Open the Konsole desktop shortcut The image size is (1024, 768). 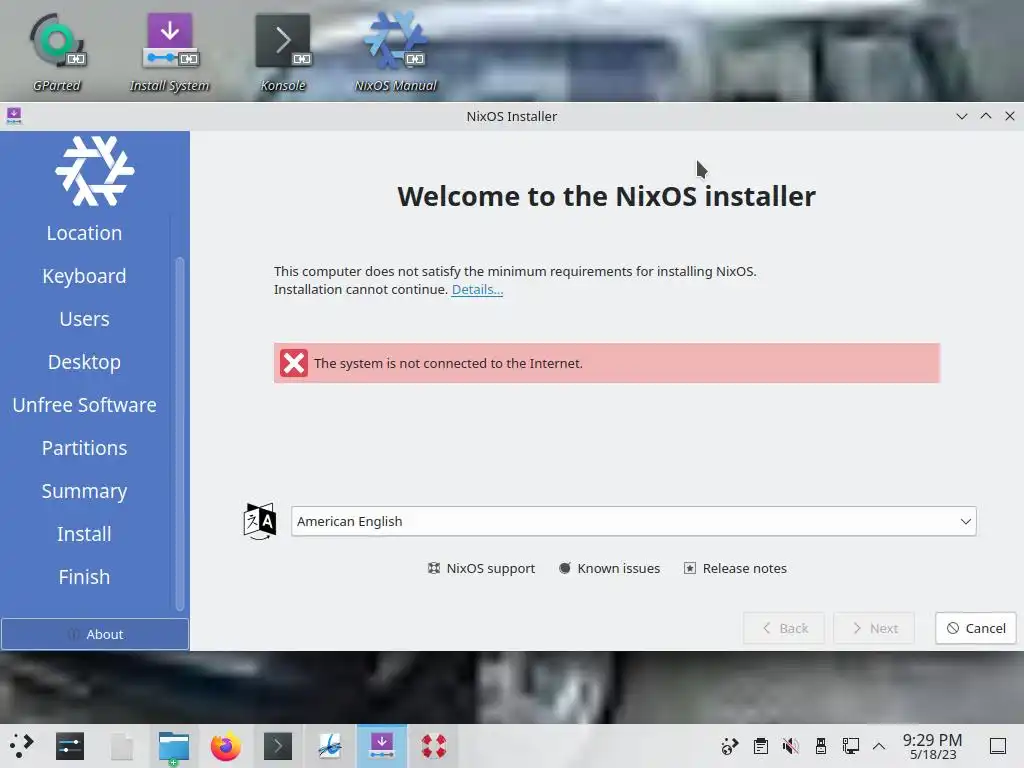[283, 52]
